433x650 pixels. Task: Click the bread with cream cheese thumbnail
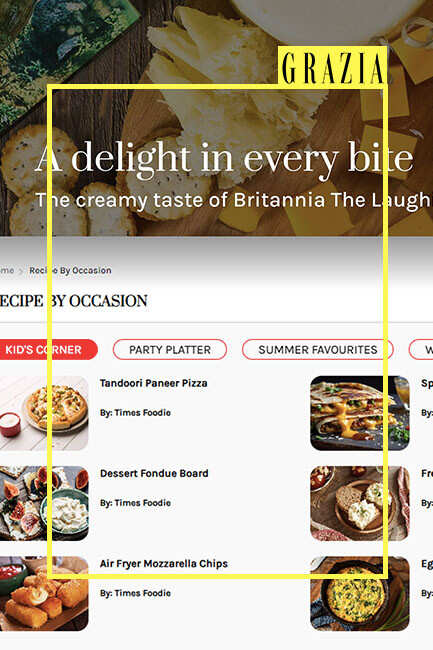point(360,503)
